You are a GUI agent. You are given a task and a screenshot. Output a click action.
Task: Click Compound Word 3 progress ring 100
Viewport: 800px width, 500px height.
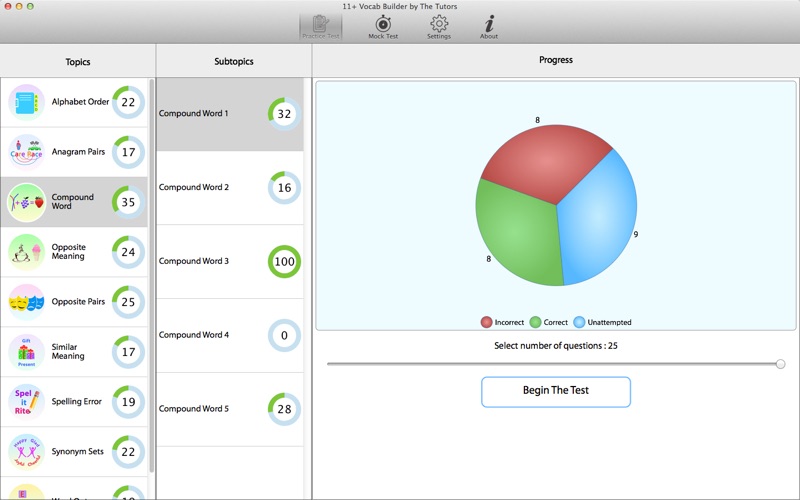pyautogui.click(x=284, y=262)
